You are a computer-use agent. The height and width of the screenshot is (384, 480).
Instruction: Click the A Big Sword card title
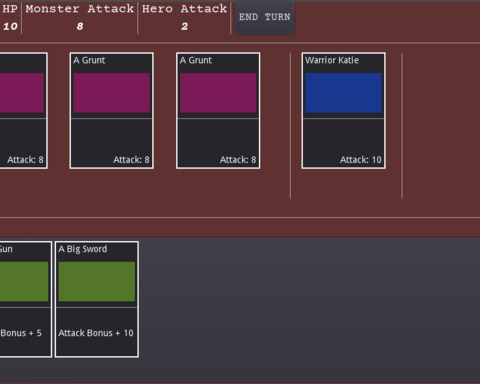coord(83,249)
